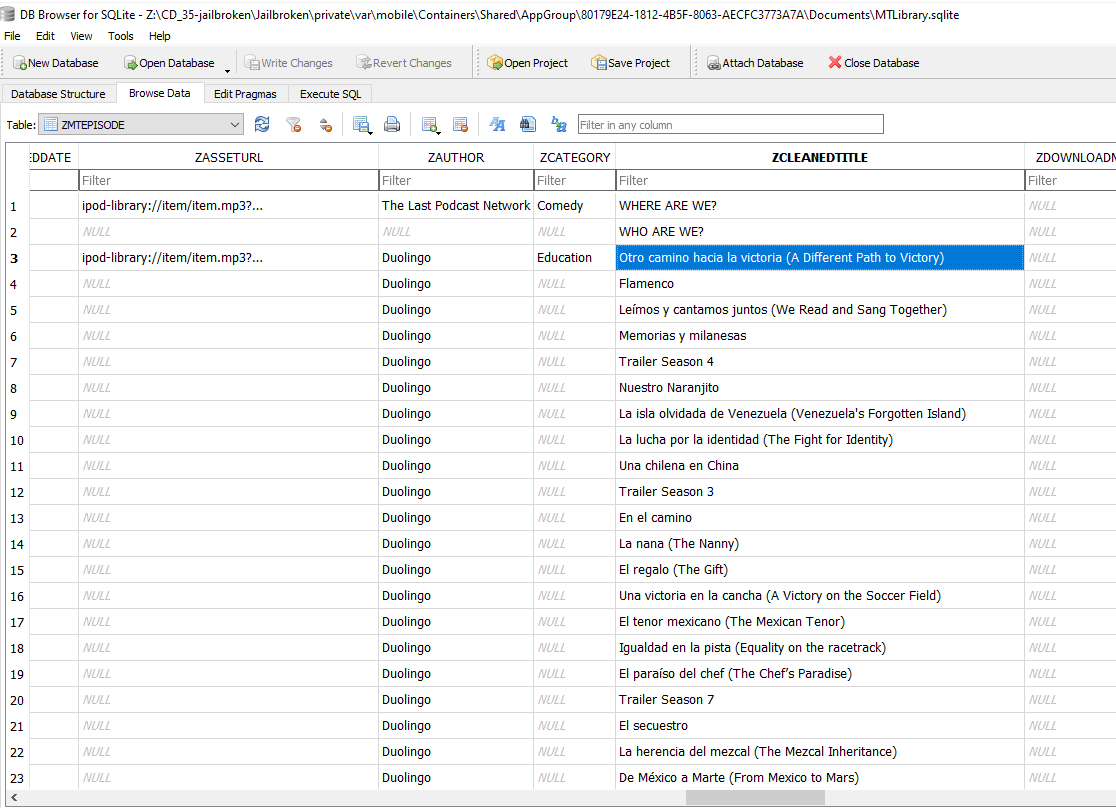Click the find in table binoculars icon
The height and width of the screenshot is (808, 1116).
(528, 125)
